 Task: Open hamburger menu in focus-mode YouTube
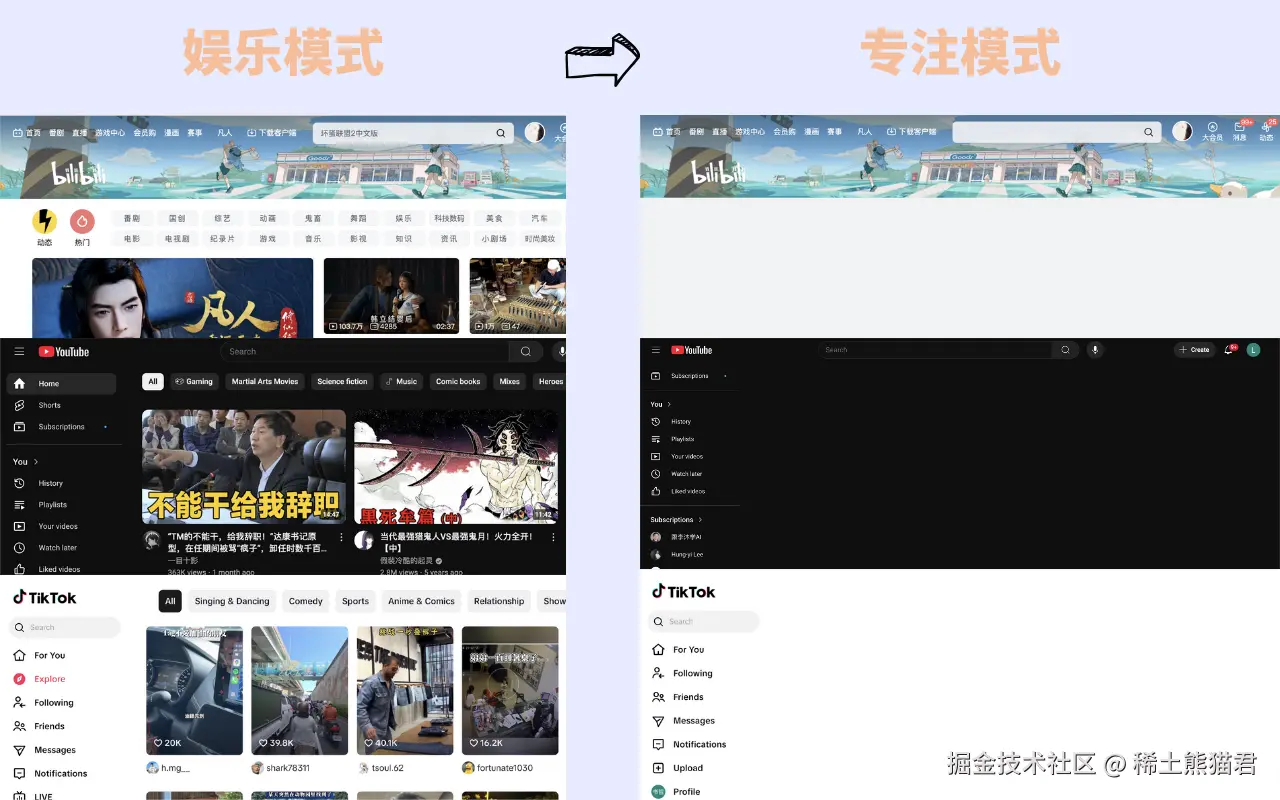pos(656,350)
